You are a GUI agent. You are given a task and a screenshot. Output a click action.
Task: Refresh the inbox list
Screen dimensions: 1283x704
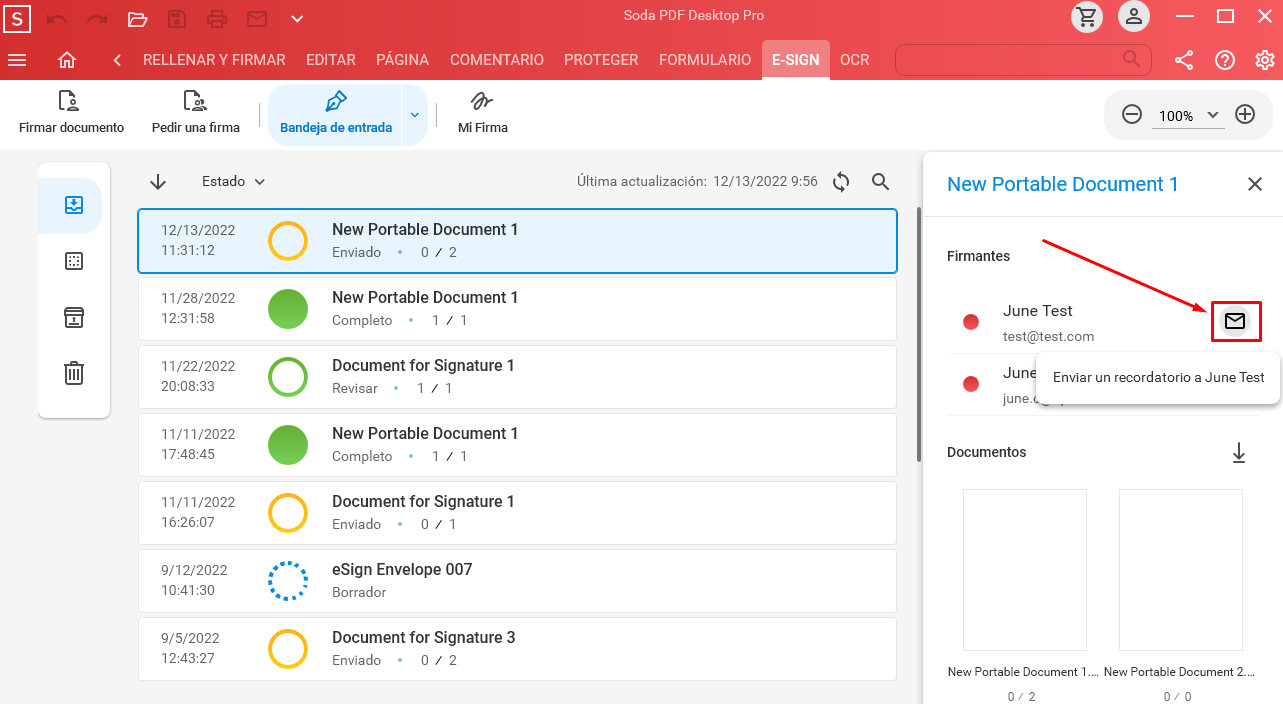click(x=841, y=181)
